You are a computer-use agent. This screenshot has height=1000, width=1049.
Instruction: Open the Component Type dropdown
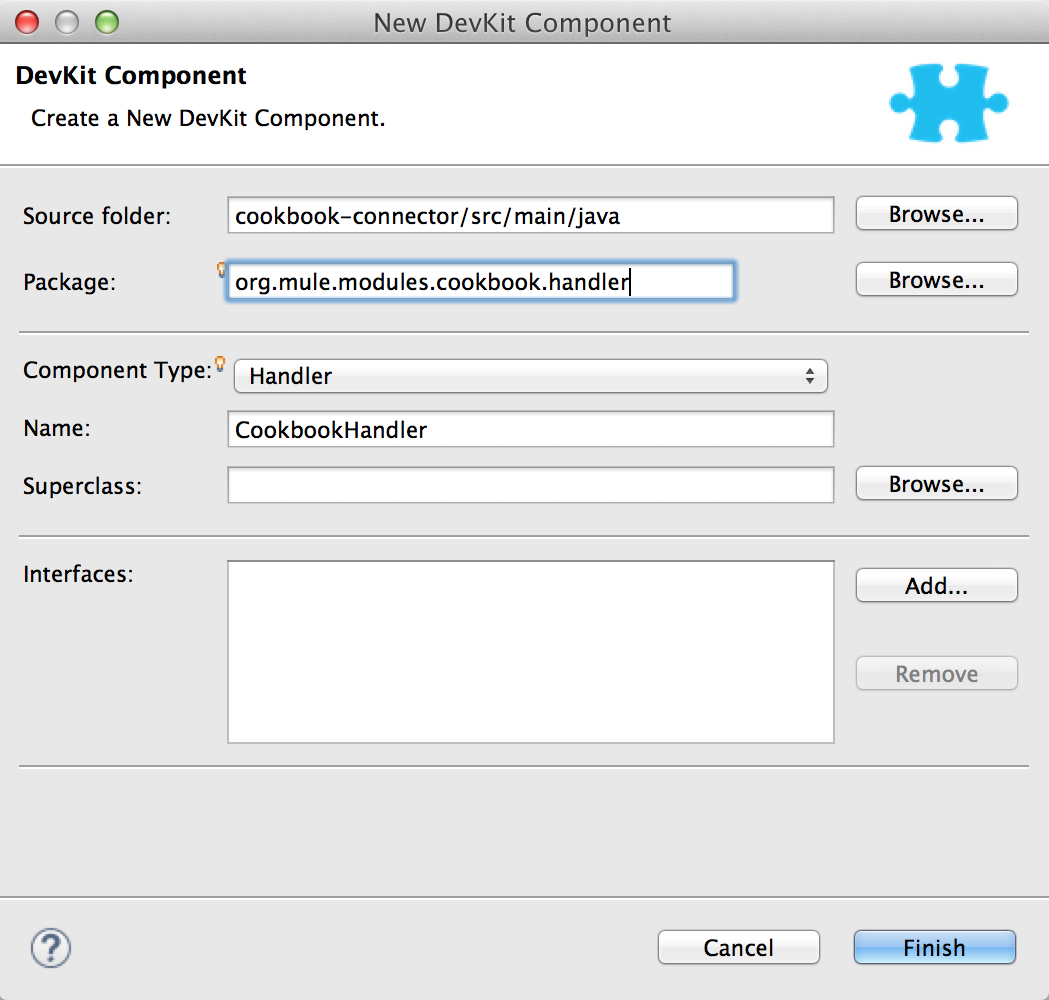(530, 376)
